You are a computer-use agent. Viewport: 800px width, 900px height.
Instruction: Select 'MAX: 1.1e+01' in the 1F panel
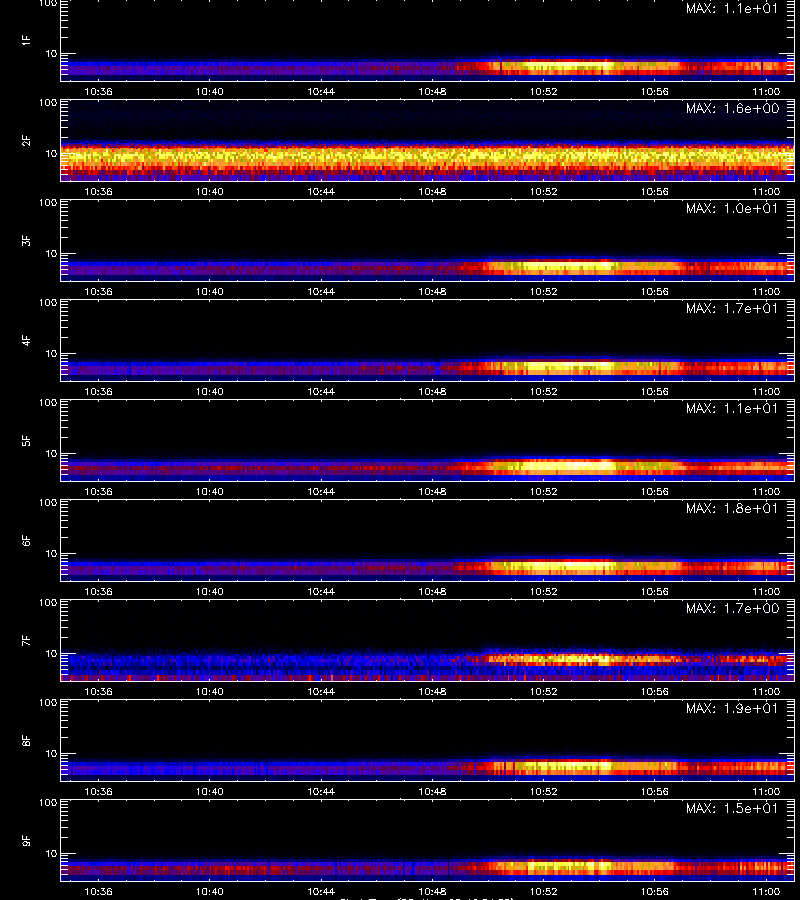tap(732, 9)
